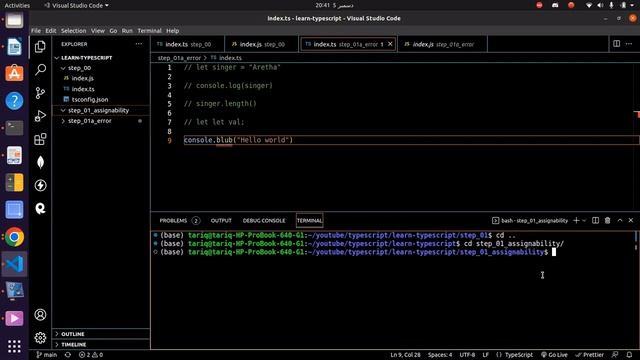640x360 pixels.
Task: Maximize the panel size chevron
Action: 620,220
